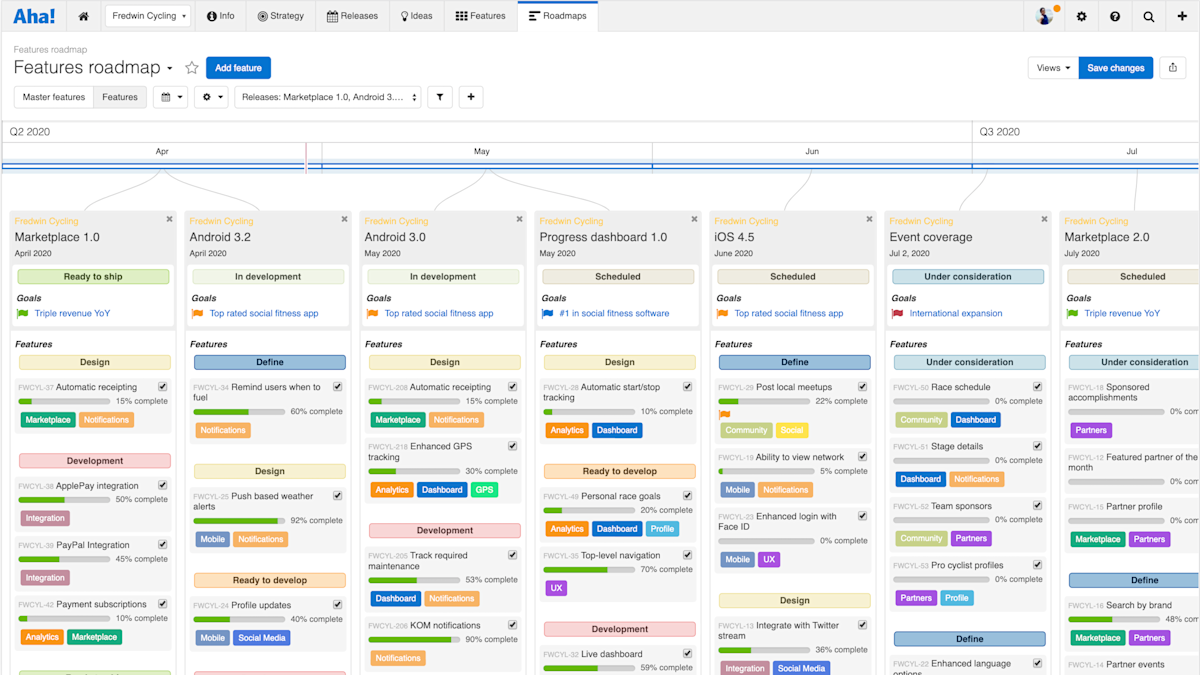Viewport: 1200px width, 675px height.
Task: Toggle the checkbox for Post local meetups
Action: (863, 386)
